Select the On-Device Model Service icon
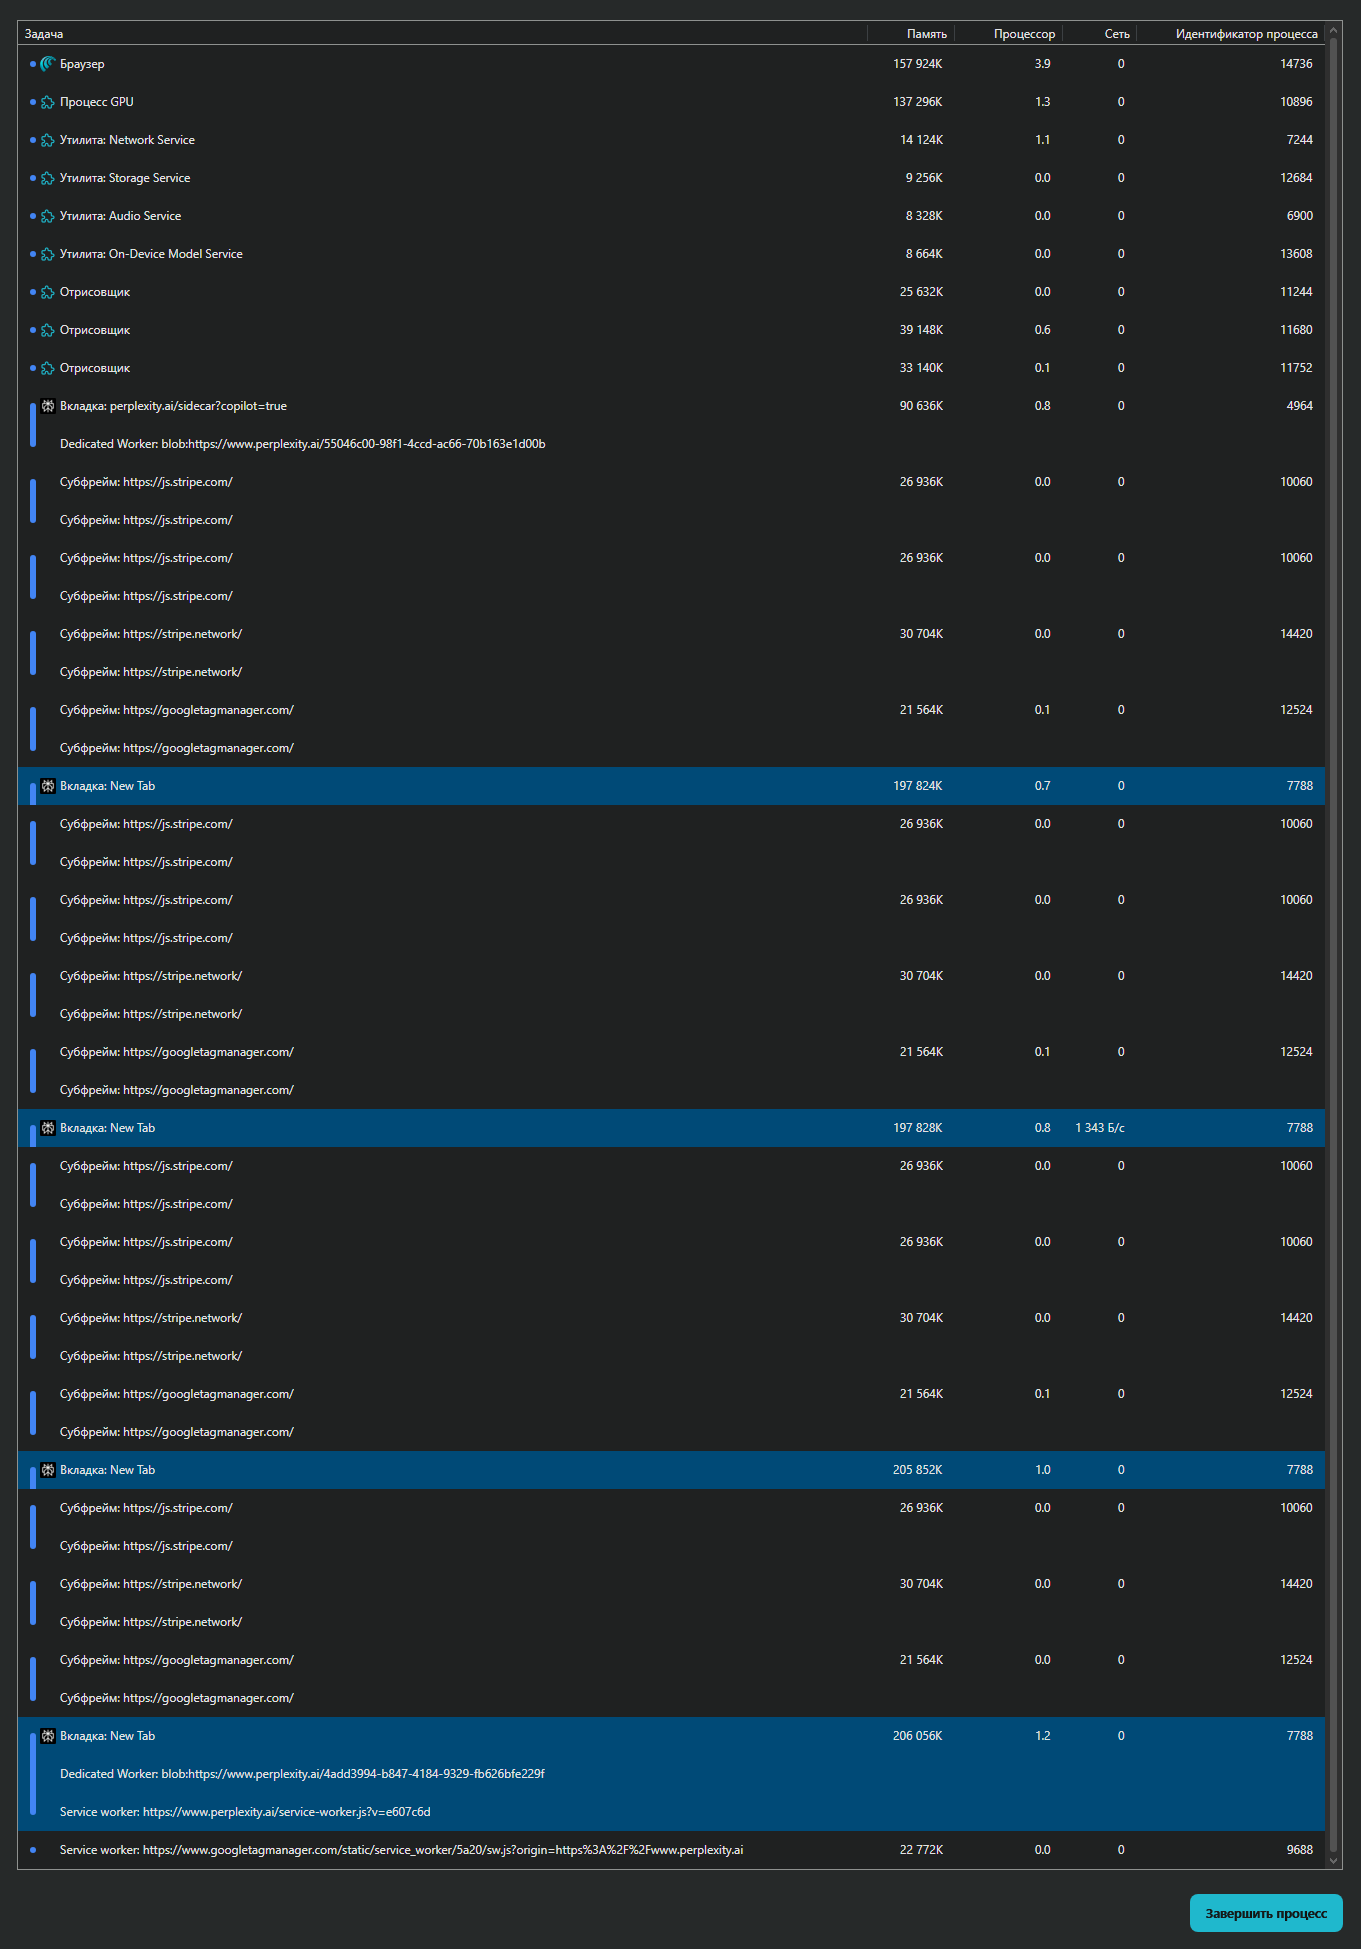The width and height of the screenshot is (1361, 1949). click(47, 254)
